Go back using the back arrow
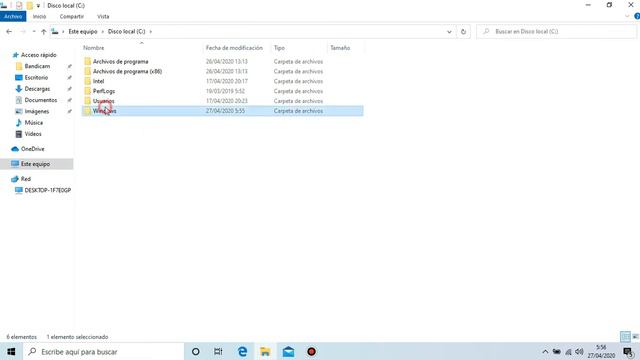This screenshot has height=360, width=640. [x=9, y=31]
